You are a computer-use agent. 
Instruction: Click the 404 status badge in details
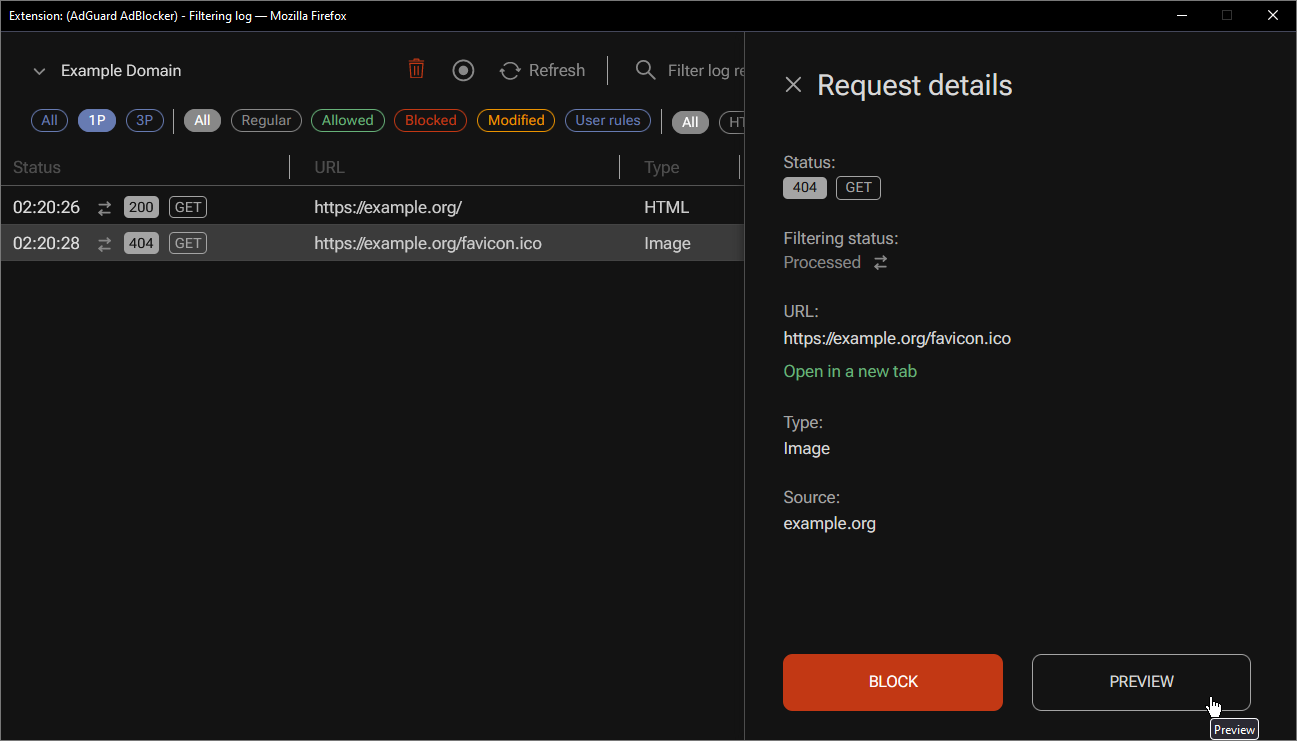pyautogui.click(x=804, y=187)
